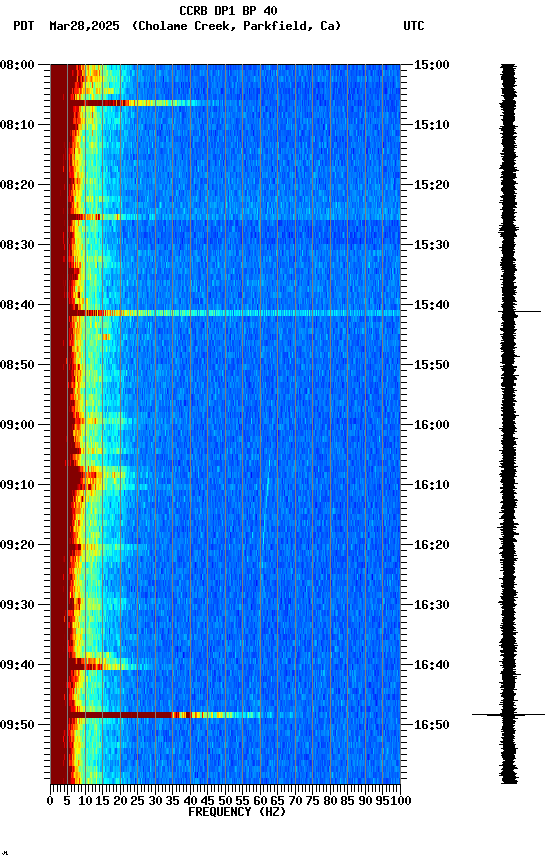
Task: Click the '40' frequency axis tick label
Action: 190,801
